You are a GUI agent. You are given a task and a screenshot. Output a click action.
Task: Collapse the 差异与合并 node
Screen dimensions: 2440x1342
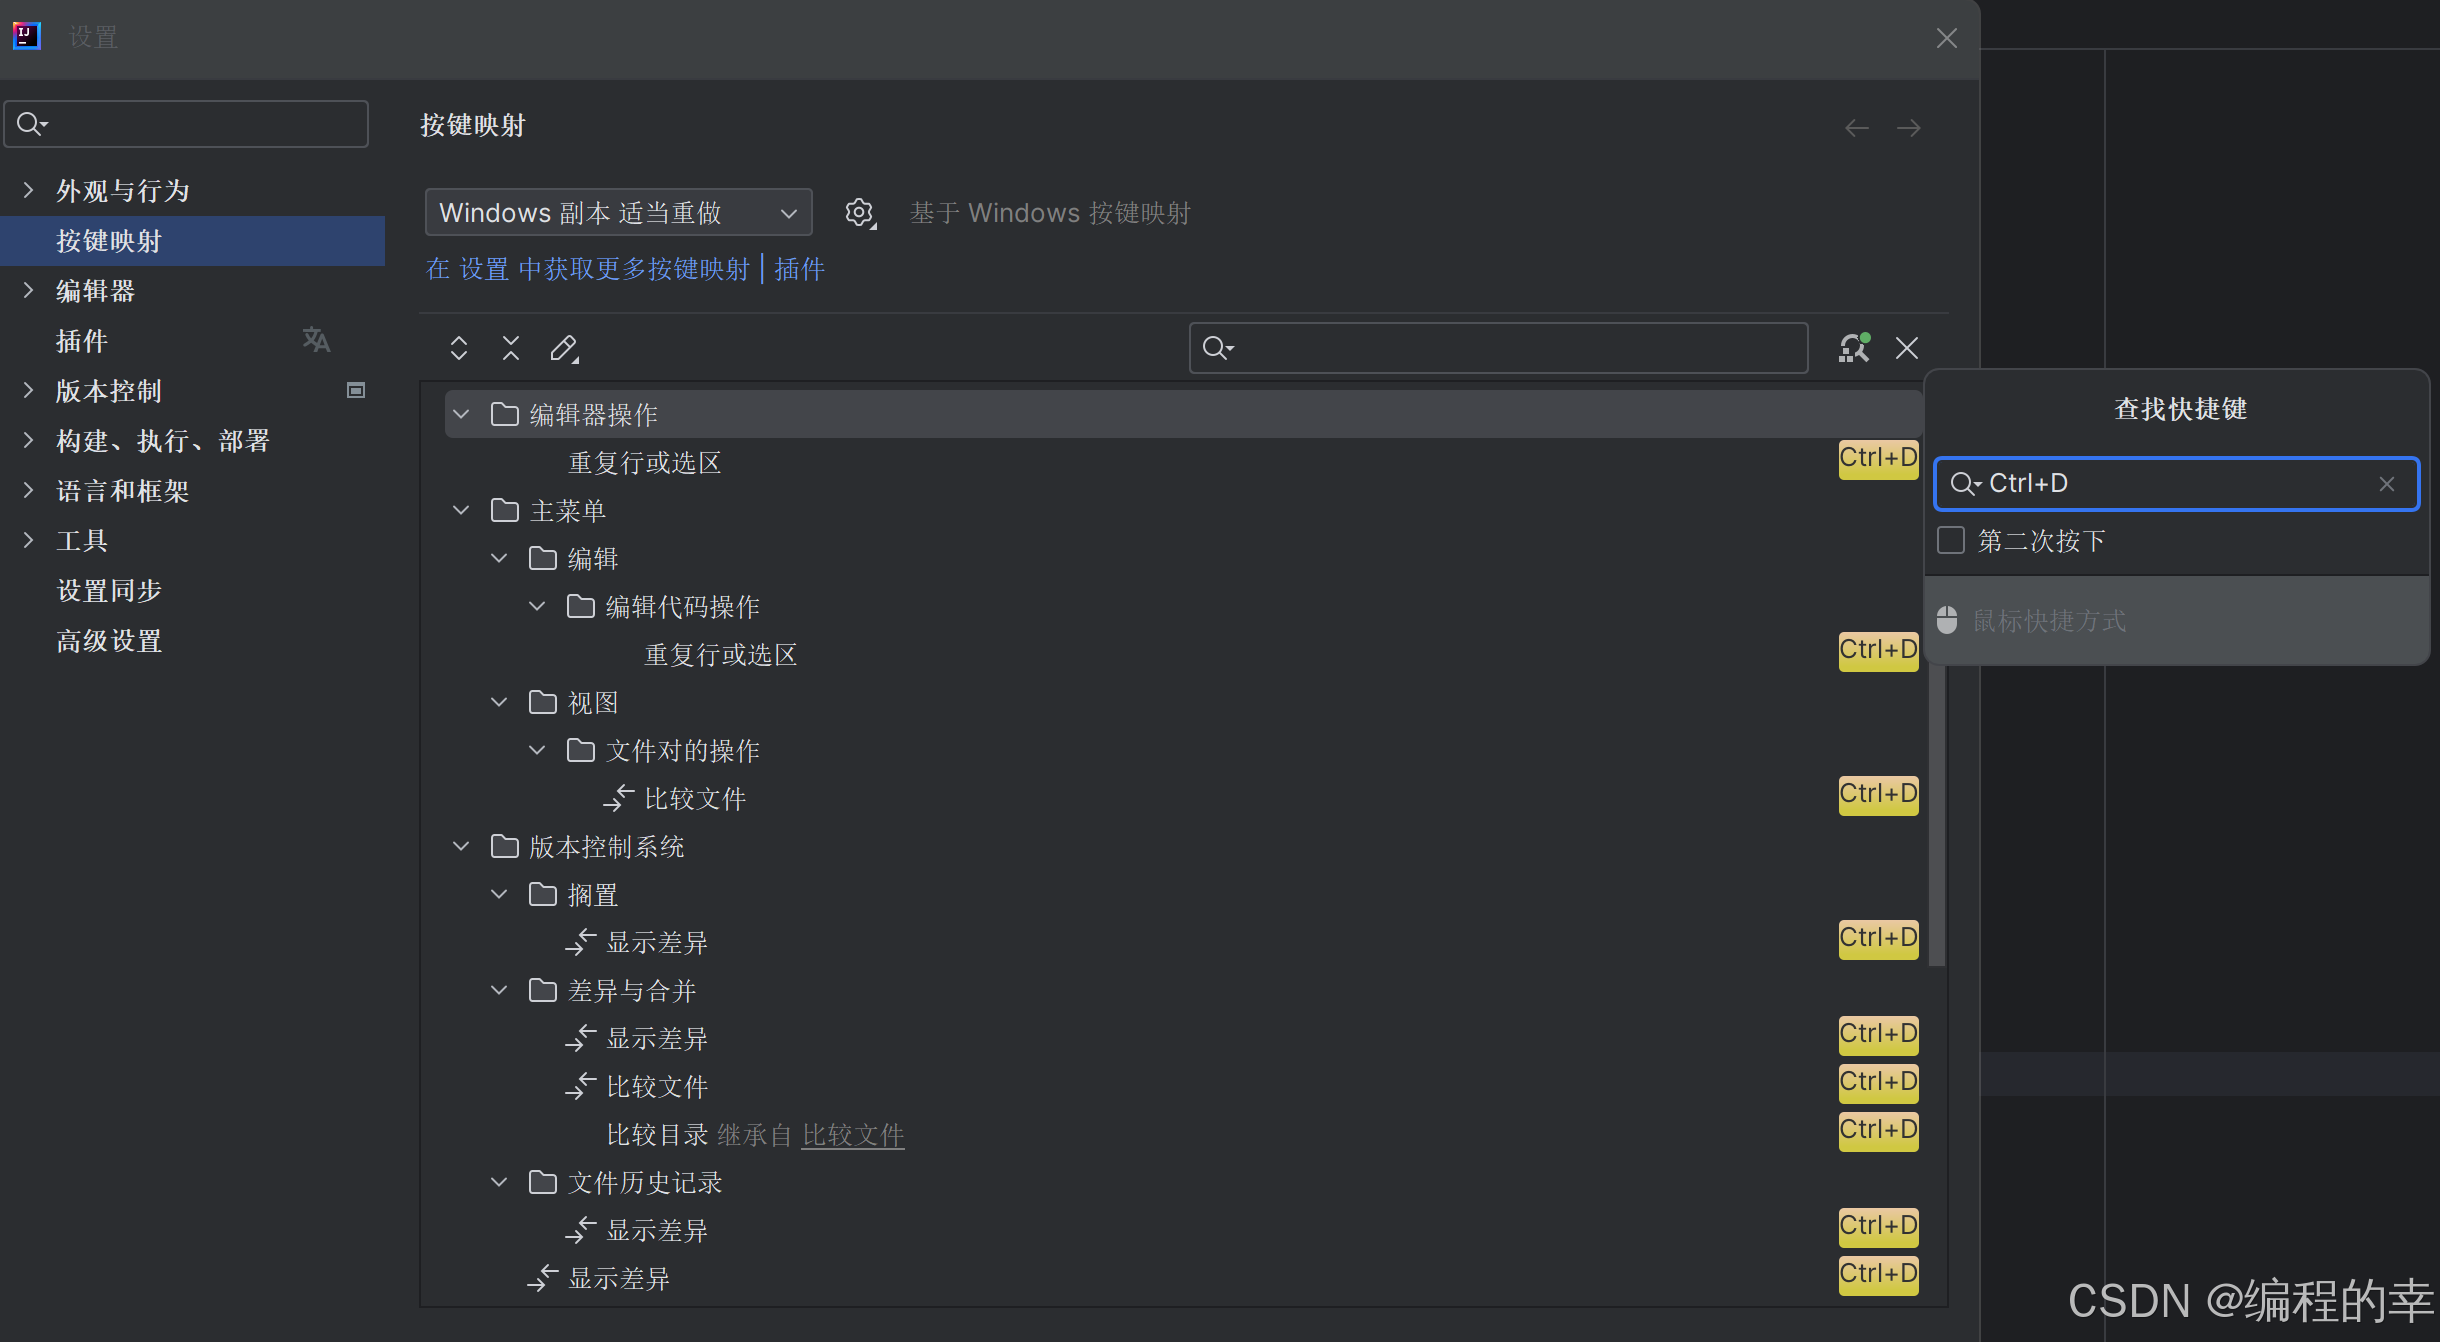499,990
